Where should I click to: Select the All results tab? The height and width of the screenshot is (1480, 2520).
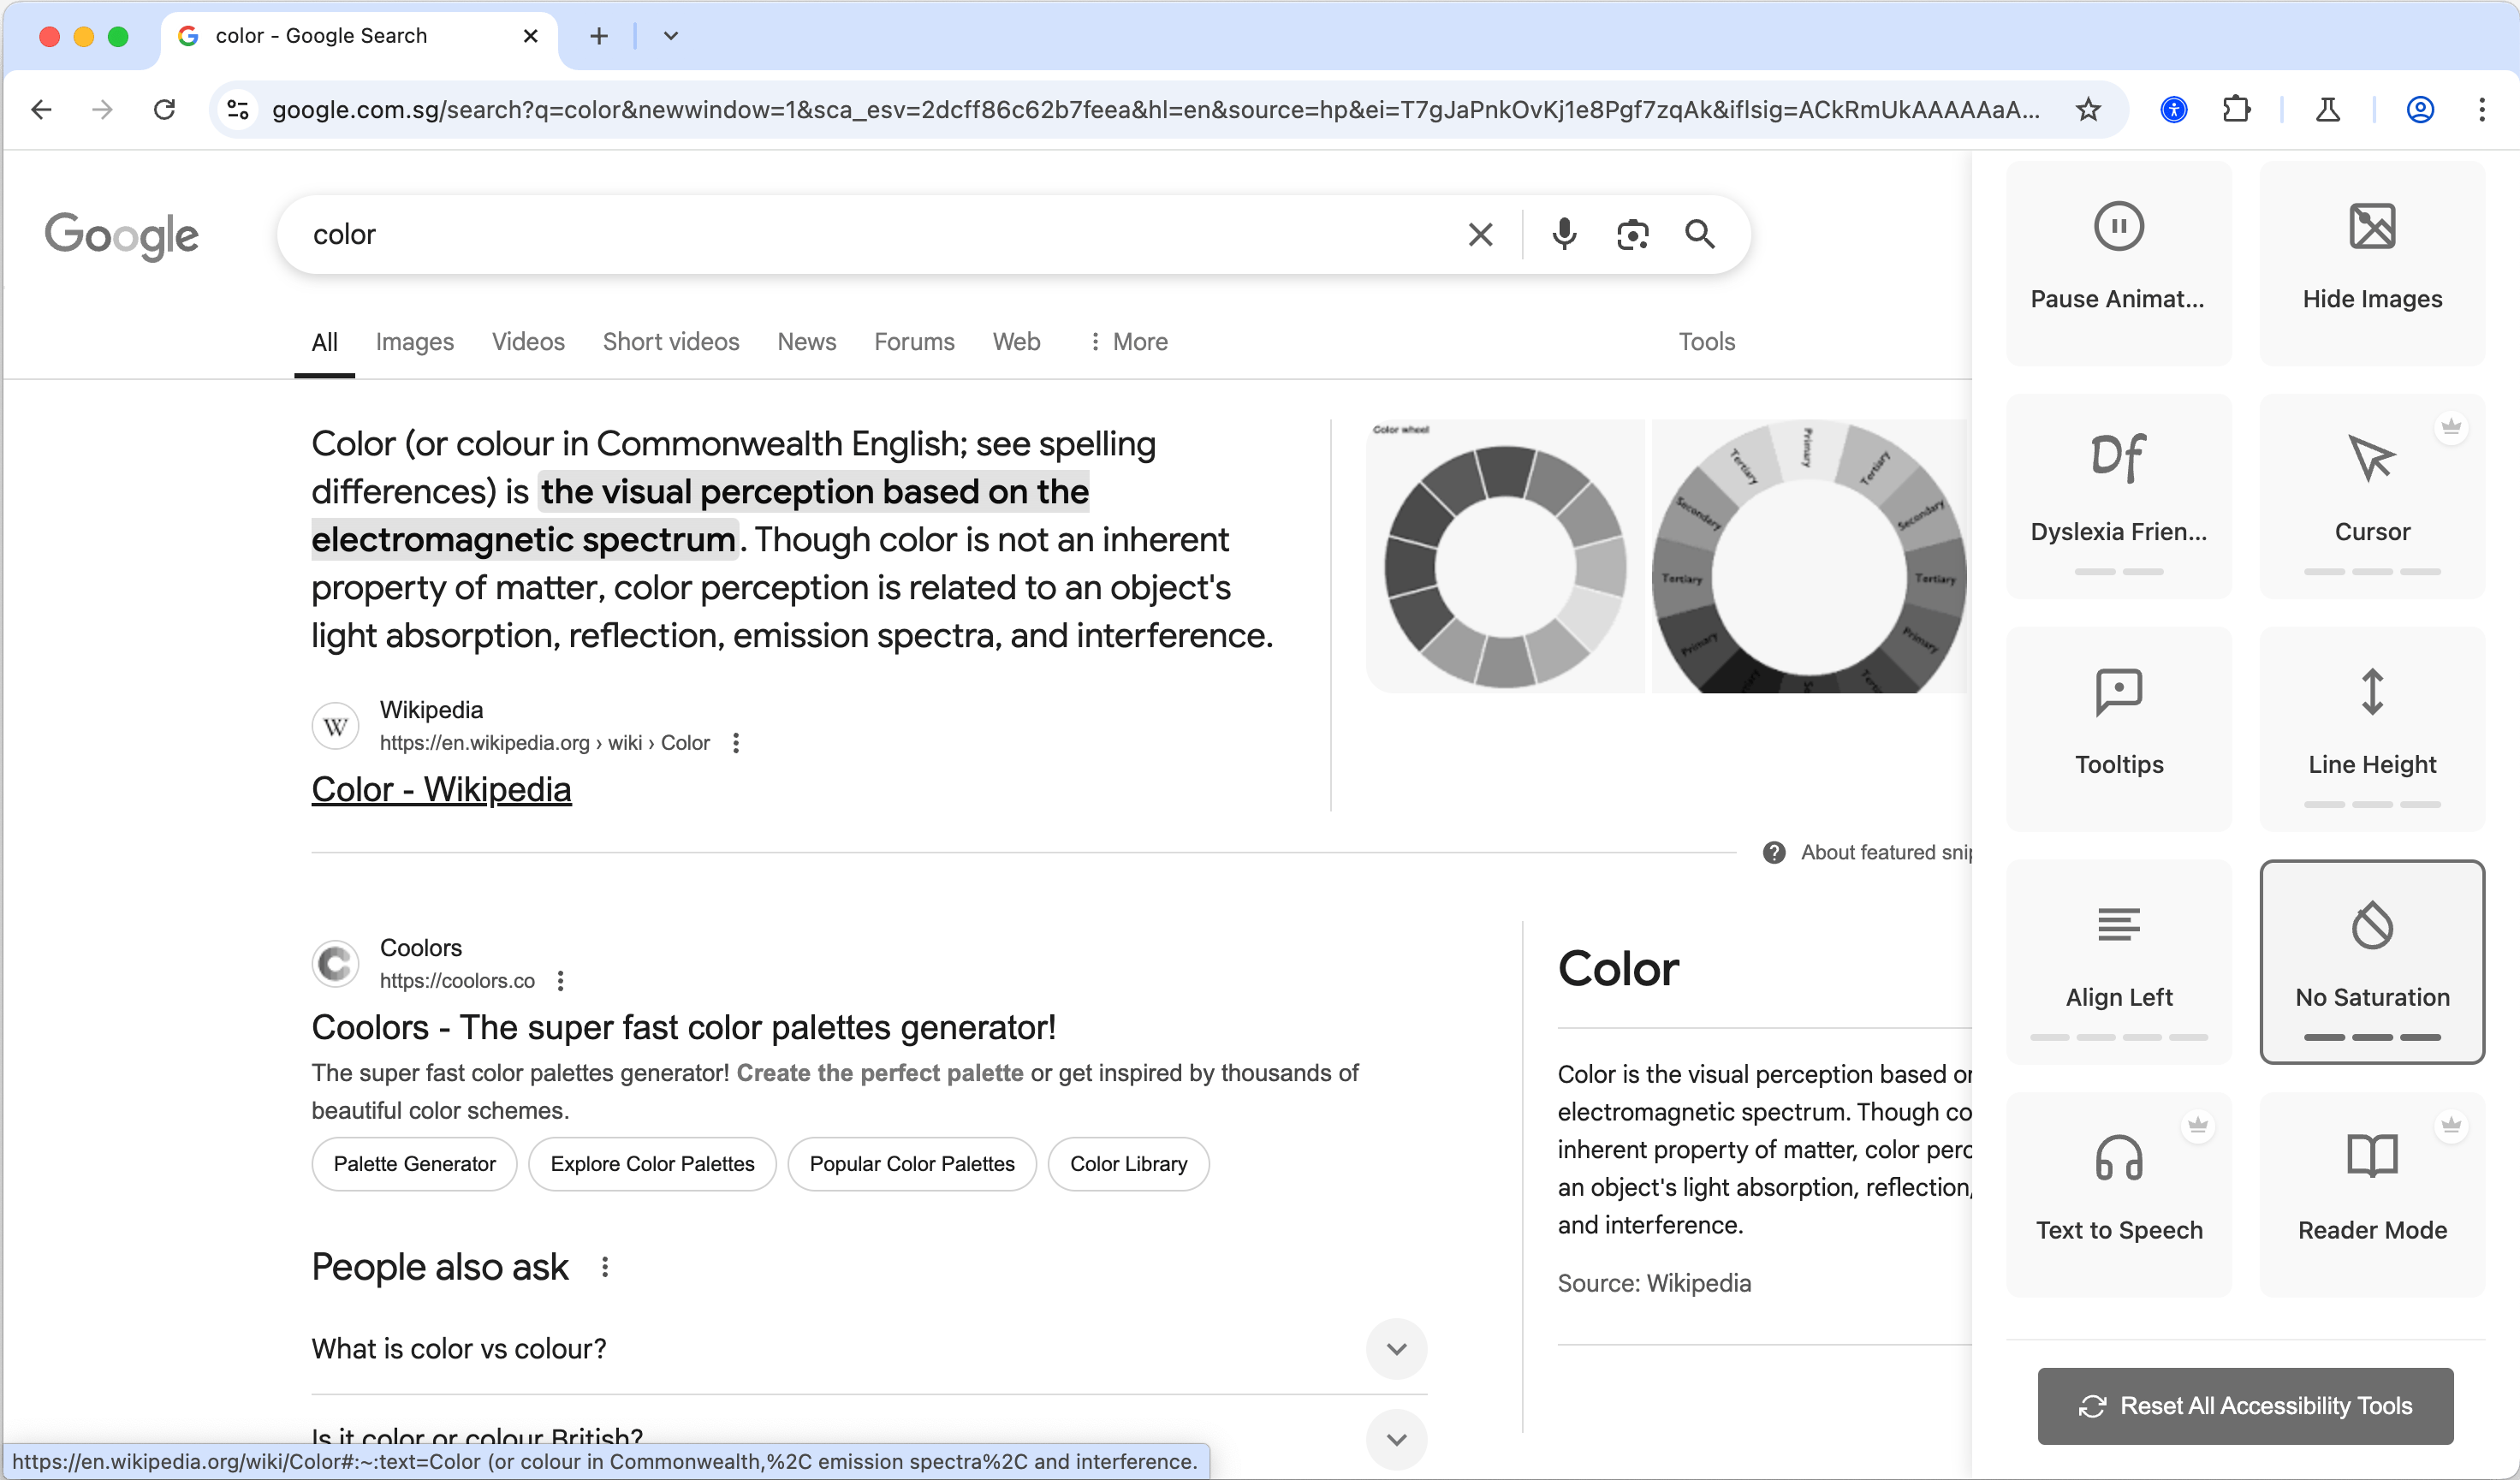pos(324,342)
